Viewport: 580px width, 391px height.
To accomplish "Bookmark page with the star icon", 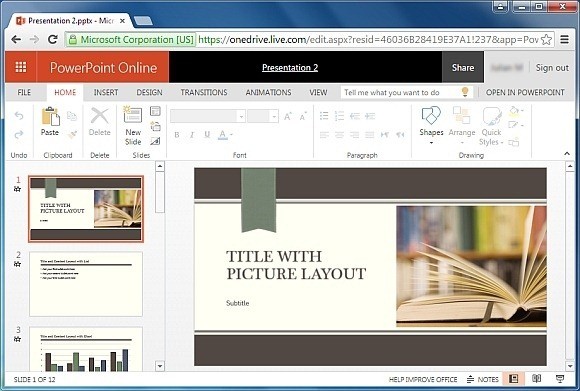I will tap(546, 40).
